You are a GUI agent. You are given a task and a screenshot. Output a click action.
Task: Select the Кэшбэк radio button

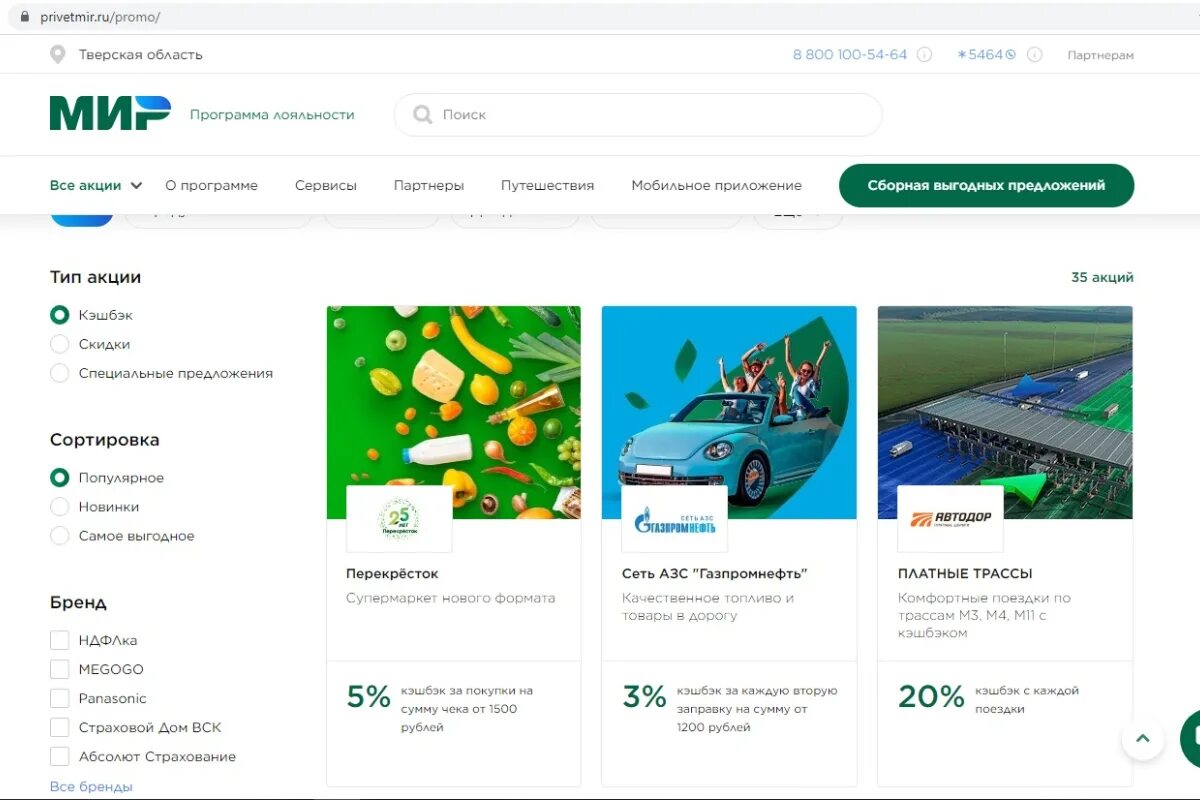coord(60,315)
